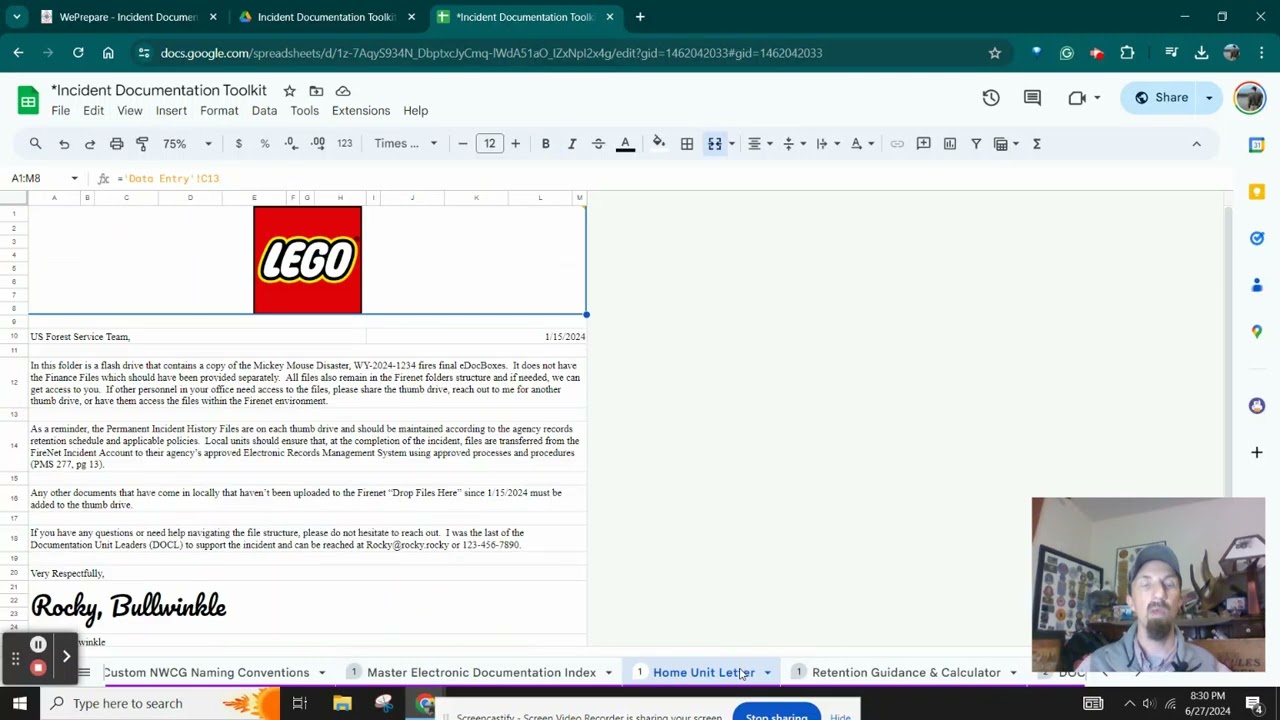Viewport: 1280px width, 720px height.
Task: Redo the last action
Action: pyautogui.click(x=90, y=144)
